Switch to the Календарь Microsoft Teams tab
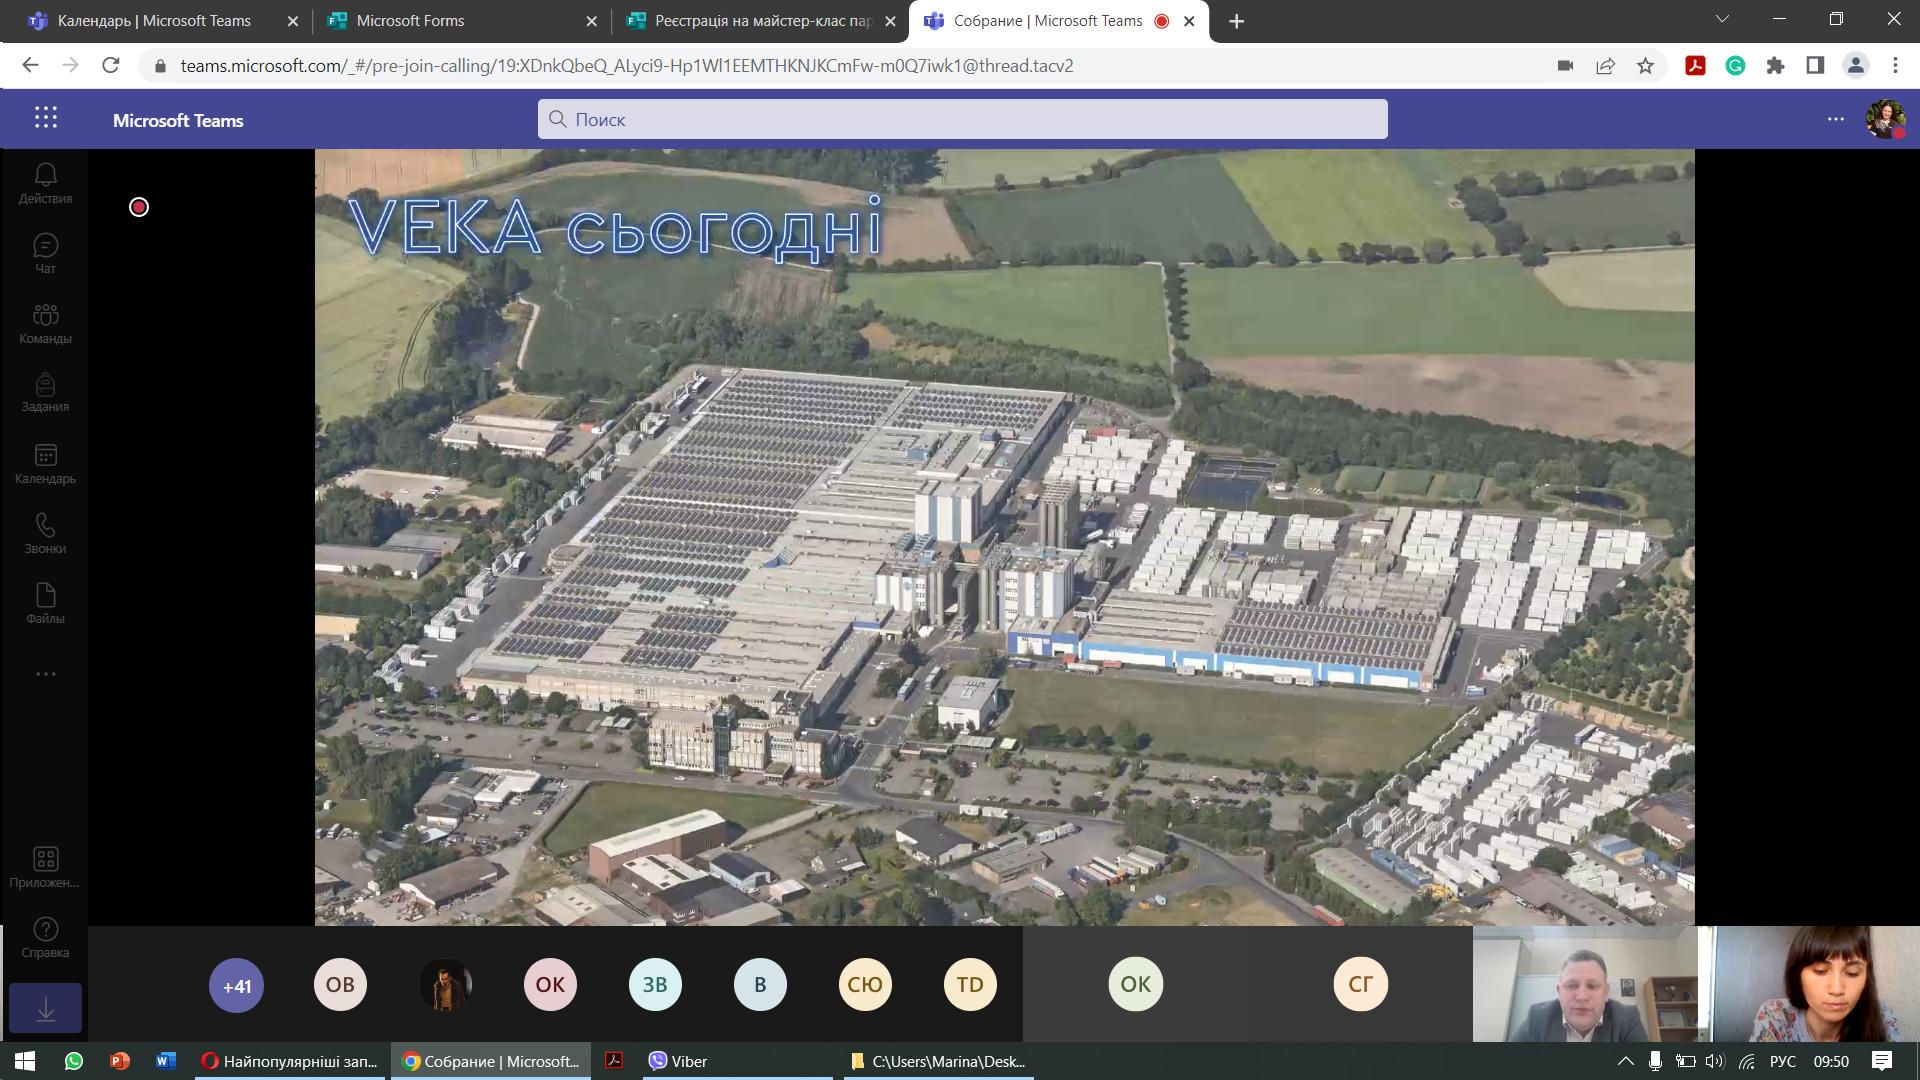 click(x=155, y=21)
